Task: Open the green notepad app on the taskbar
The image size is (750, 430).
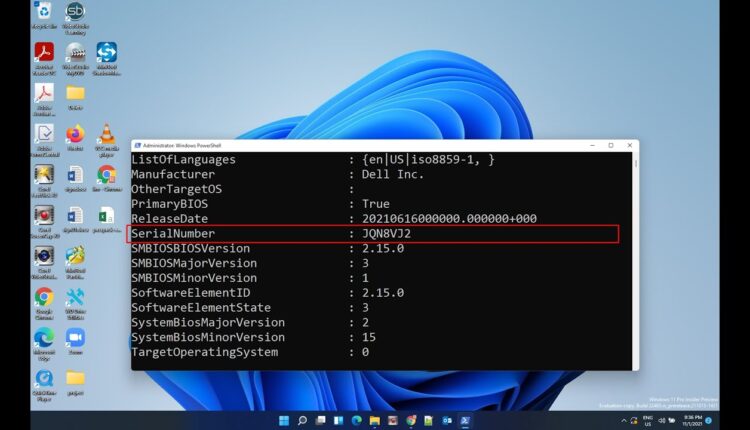Action: tap(429, 420)
